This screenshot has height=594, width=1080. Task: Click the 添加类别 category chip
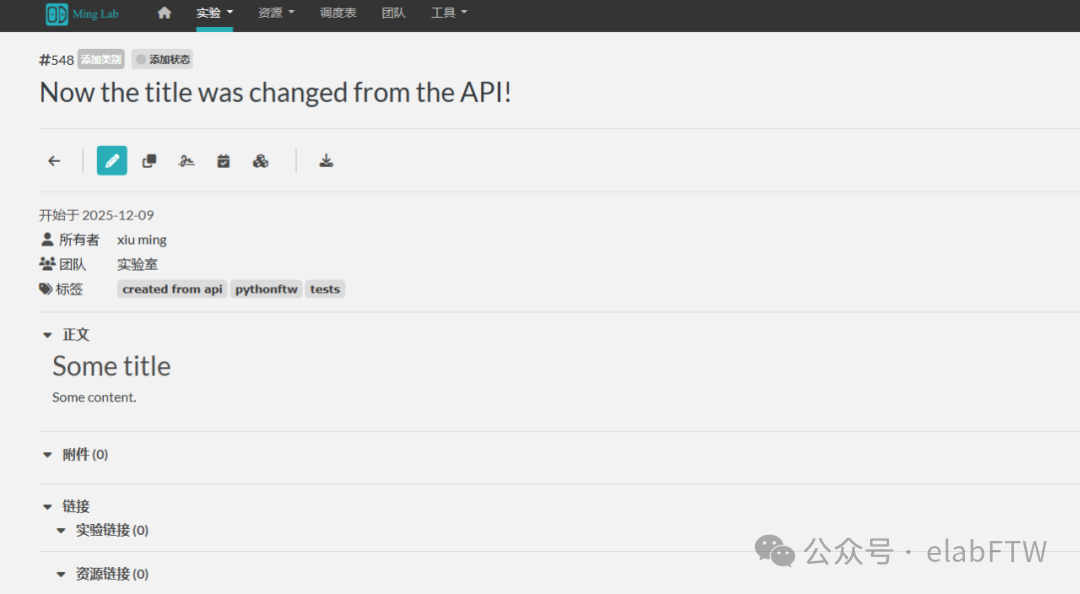100,58
